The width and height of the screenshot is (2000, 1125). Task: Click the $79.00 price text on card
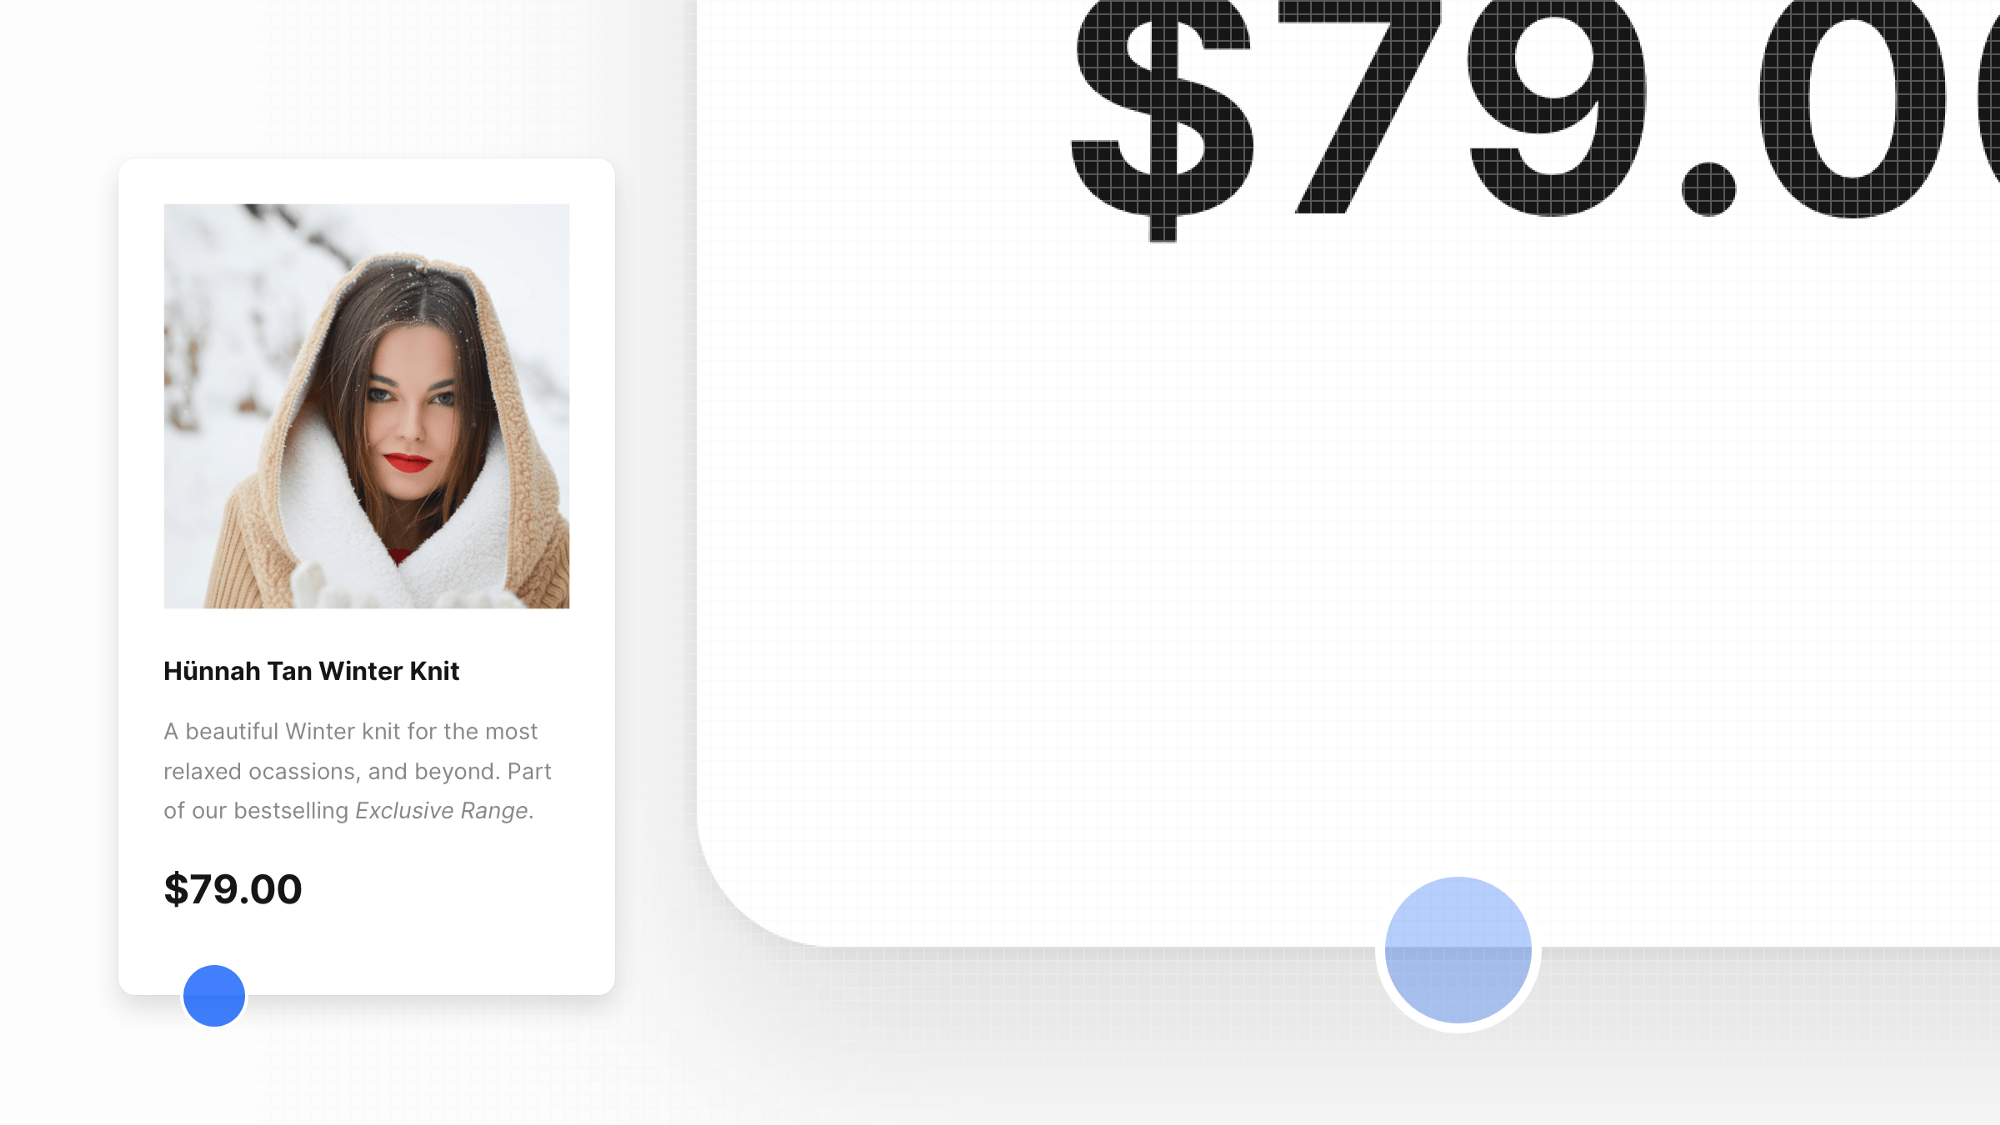[232, 889]
